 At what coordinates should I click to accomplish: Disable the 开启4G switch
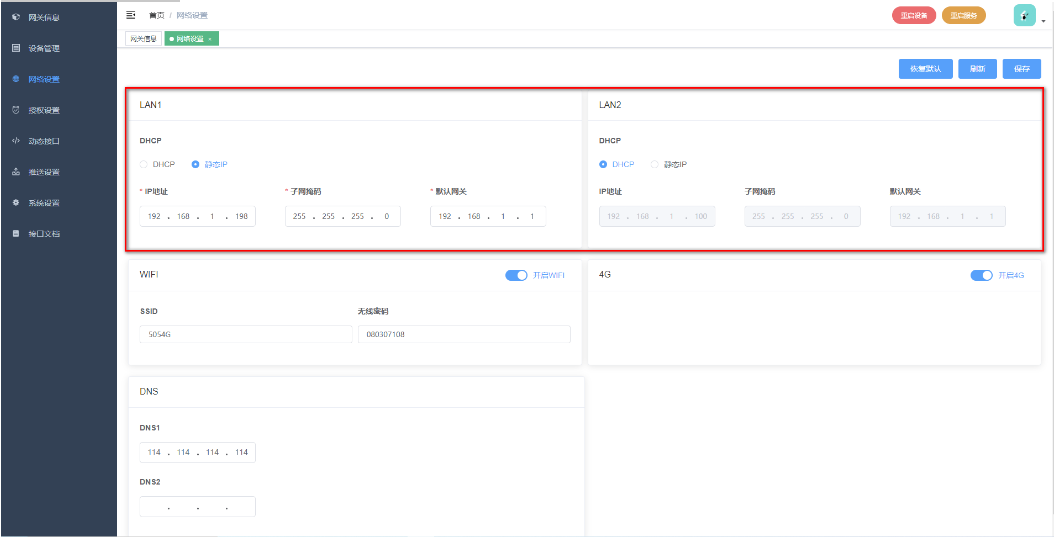(x=981, y=275)
